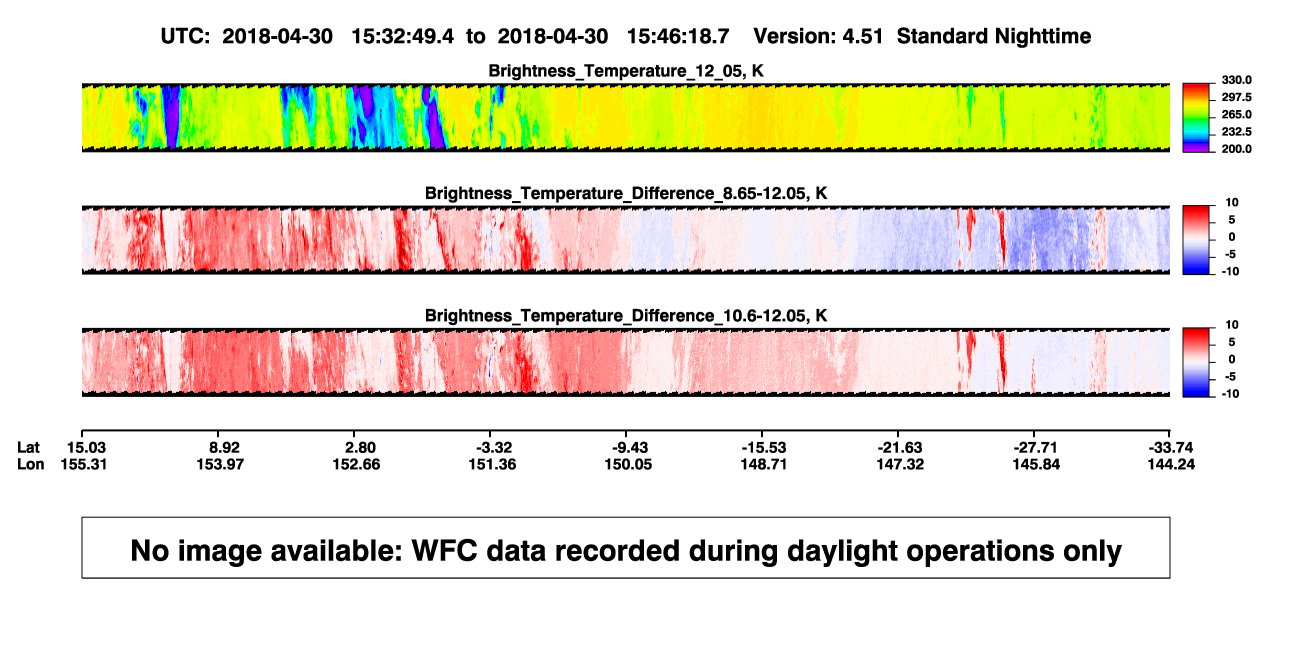Click the 'Lat' axis label

[30, 446]
